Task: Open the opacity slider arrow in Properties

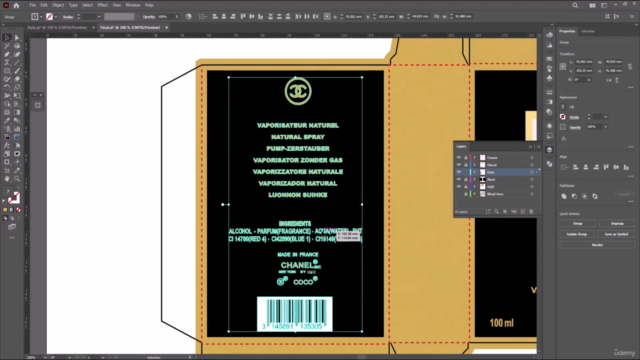Action: (x=605, y=127)
